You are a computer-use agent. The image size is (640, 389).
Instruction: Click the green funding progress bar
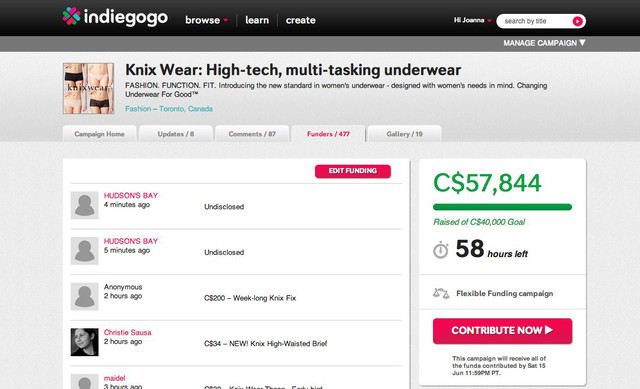pyautogui.click(x=502, y=207)
